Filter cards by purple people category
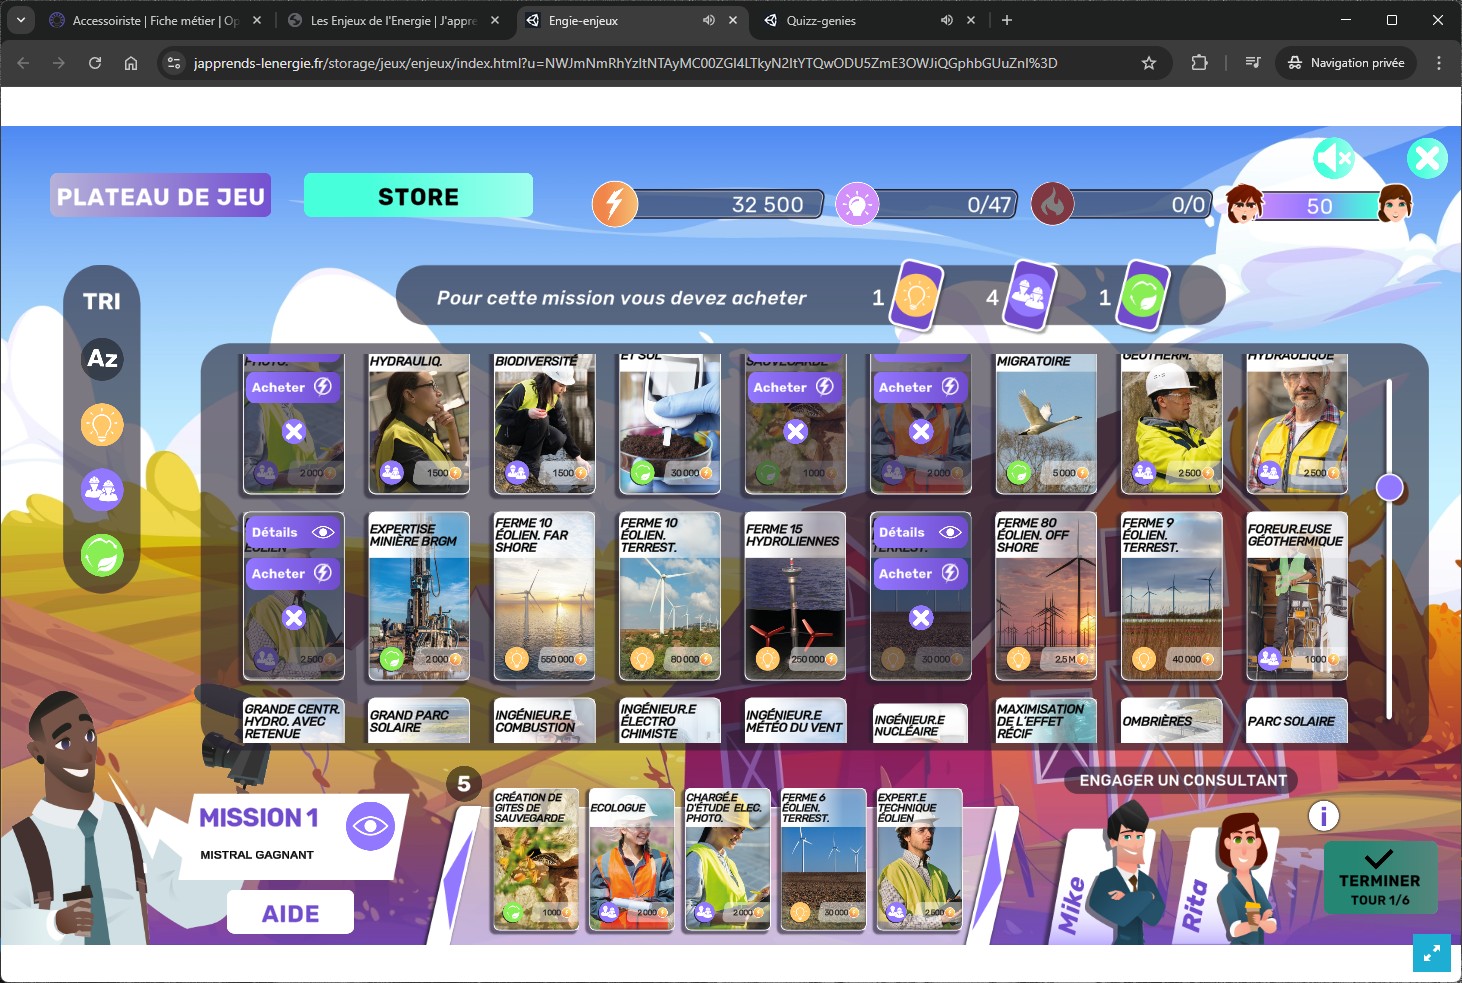The height and width of the screenshot is (983, 1462). [102, 490]
